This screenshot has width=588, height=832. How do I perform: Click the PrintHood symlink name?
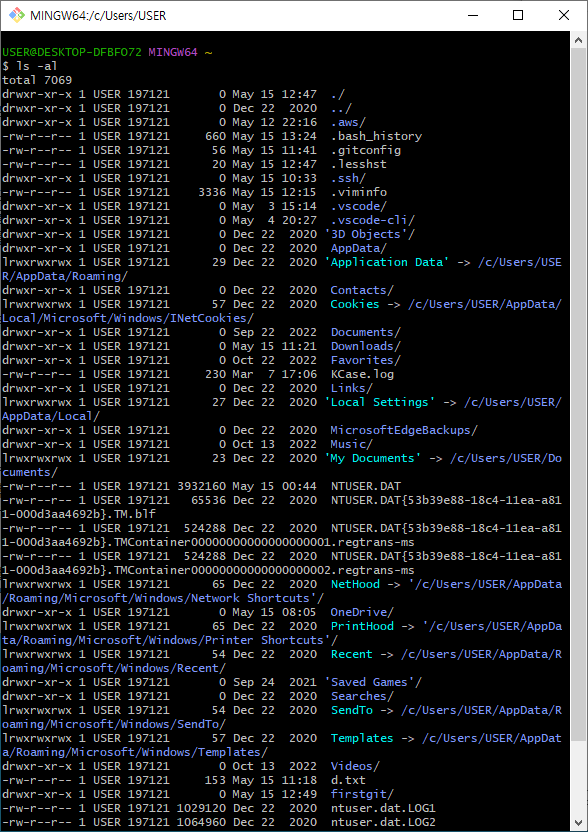coord(362,626)
